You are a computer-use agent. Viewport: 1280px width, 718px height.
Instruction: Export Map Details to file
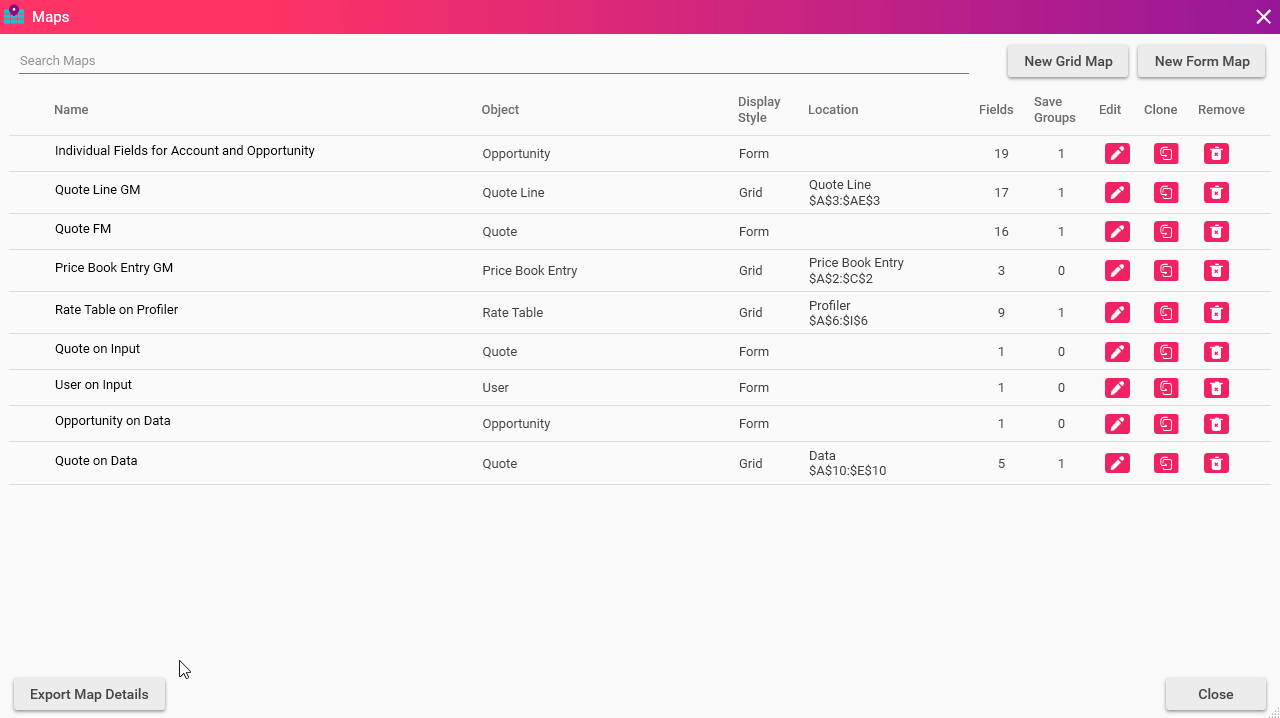tap(89, 694)
